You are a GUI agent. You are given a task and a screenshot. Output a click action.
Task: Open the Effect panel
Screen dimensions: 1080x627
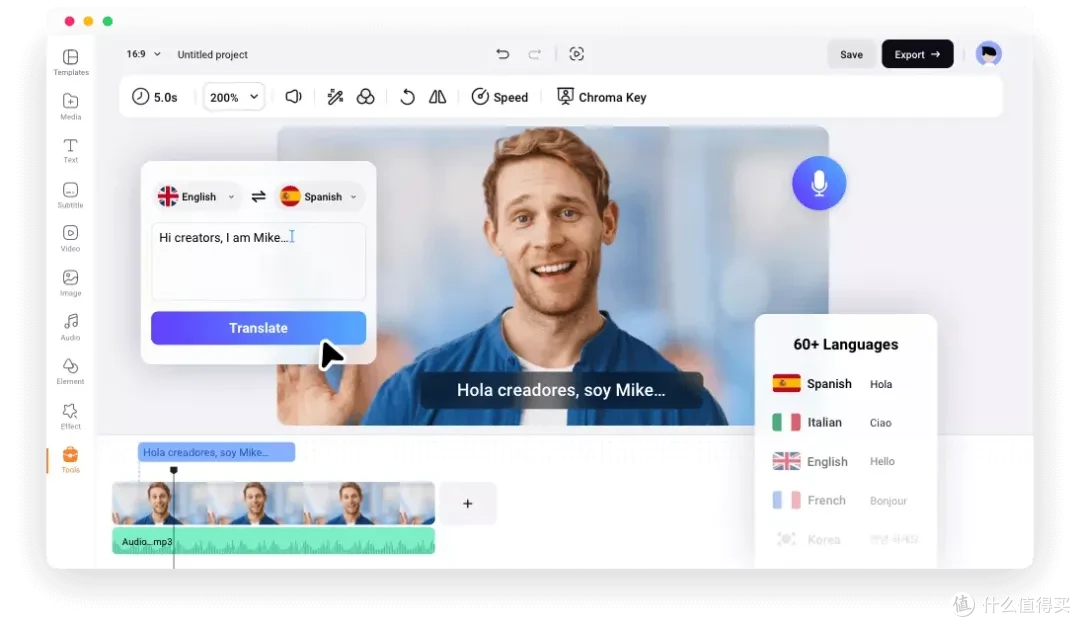(70, 415)
